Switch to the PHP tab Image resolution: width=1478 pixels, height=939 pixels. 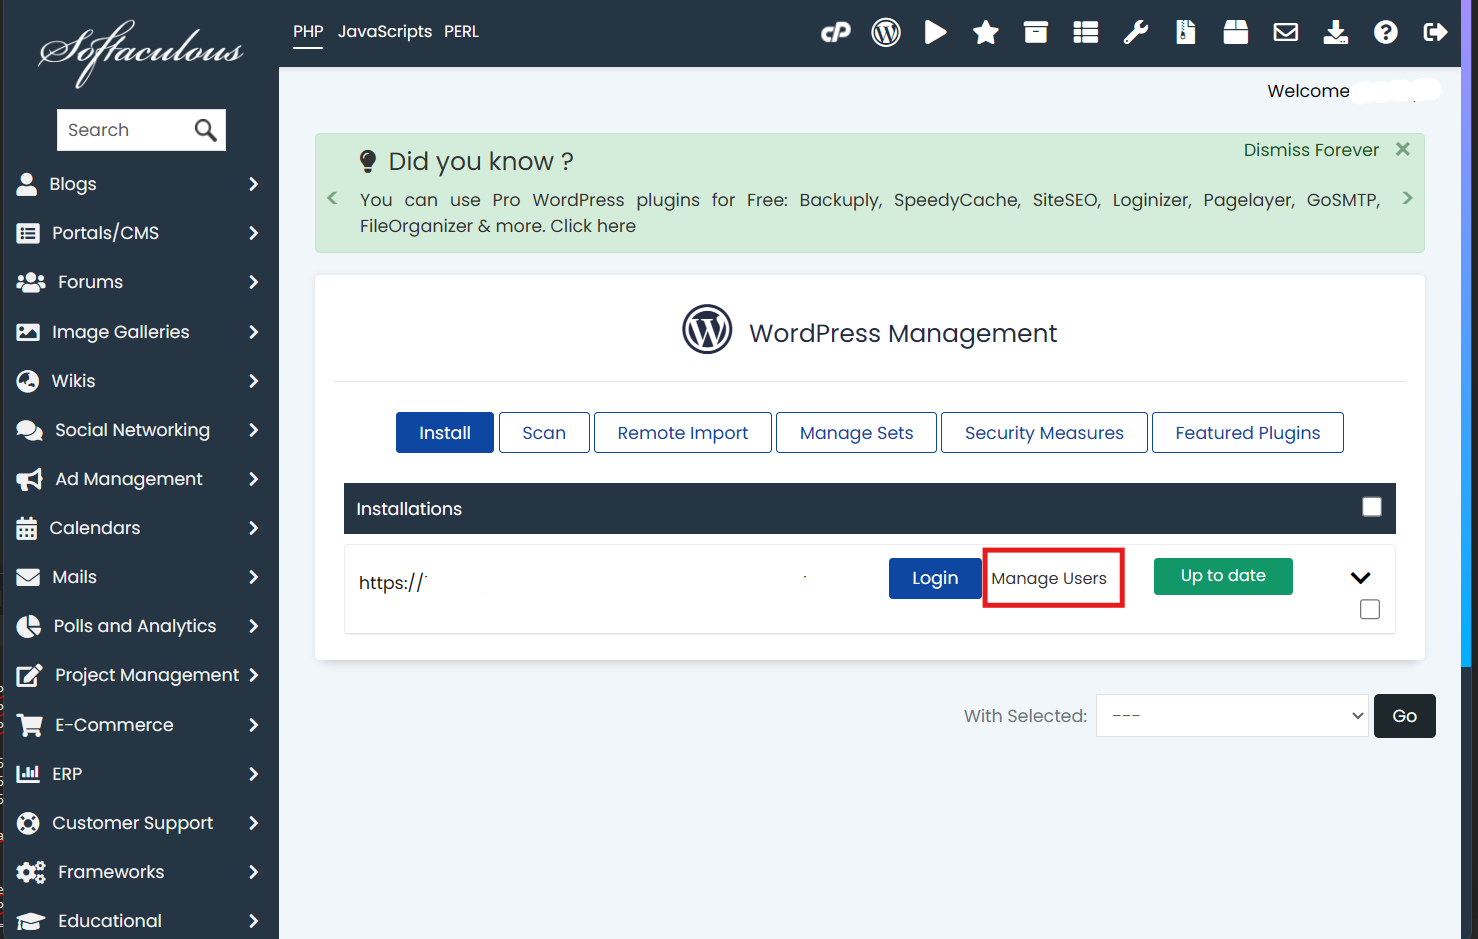(x=308, y=32)
